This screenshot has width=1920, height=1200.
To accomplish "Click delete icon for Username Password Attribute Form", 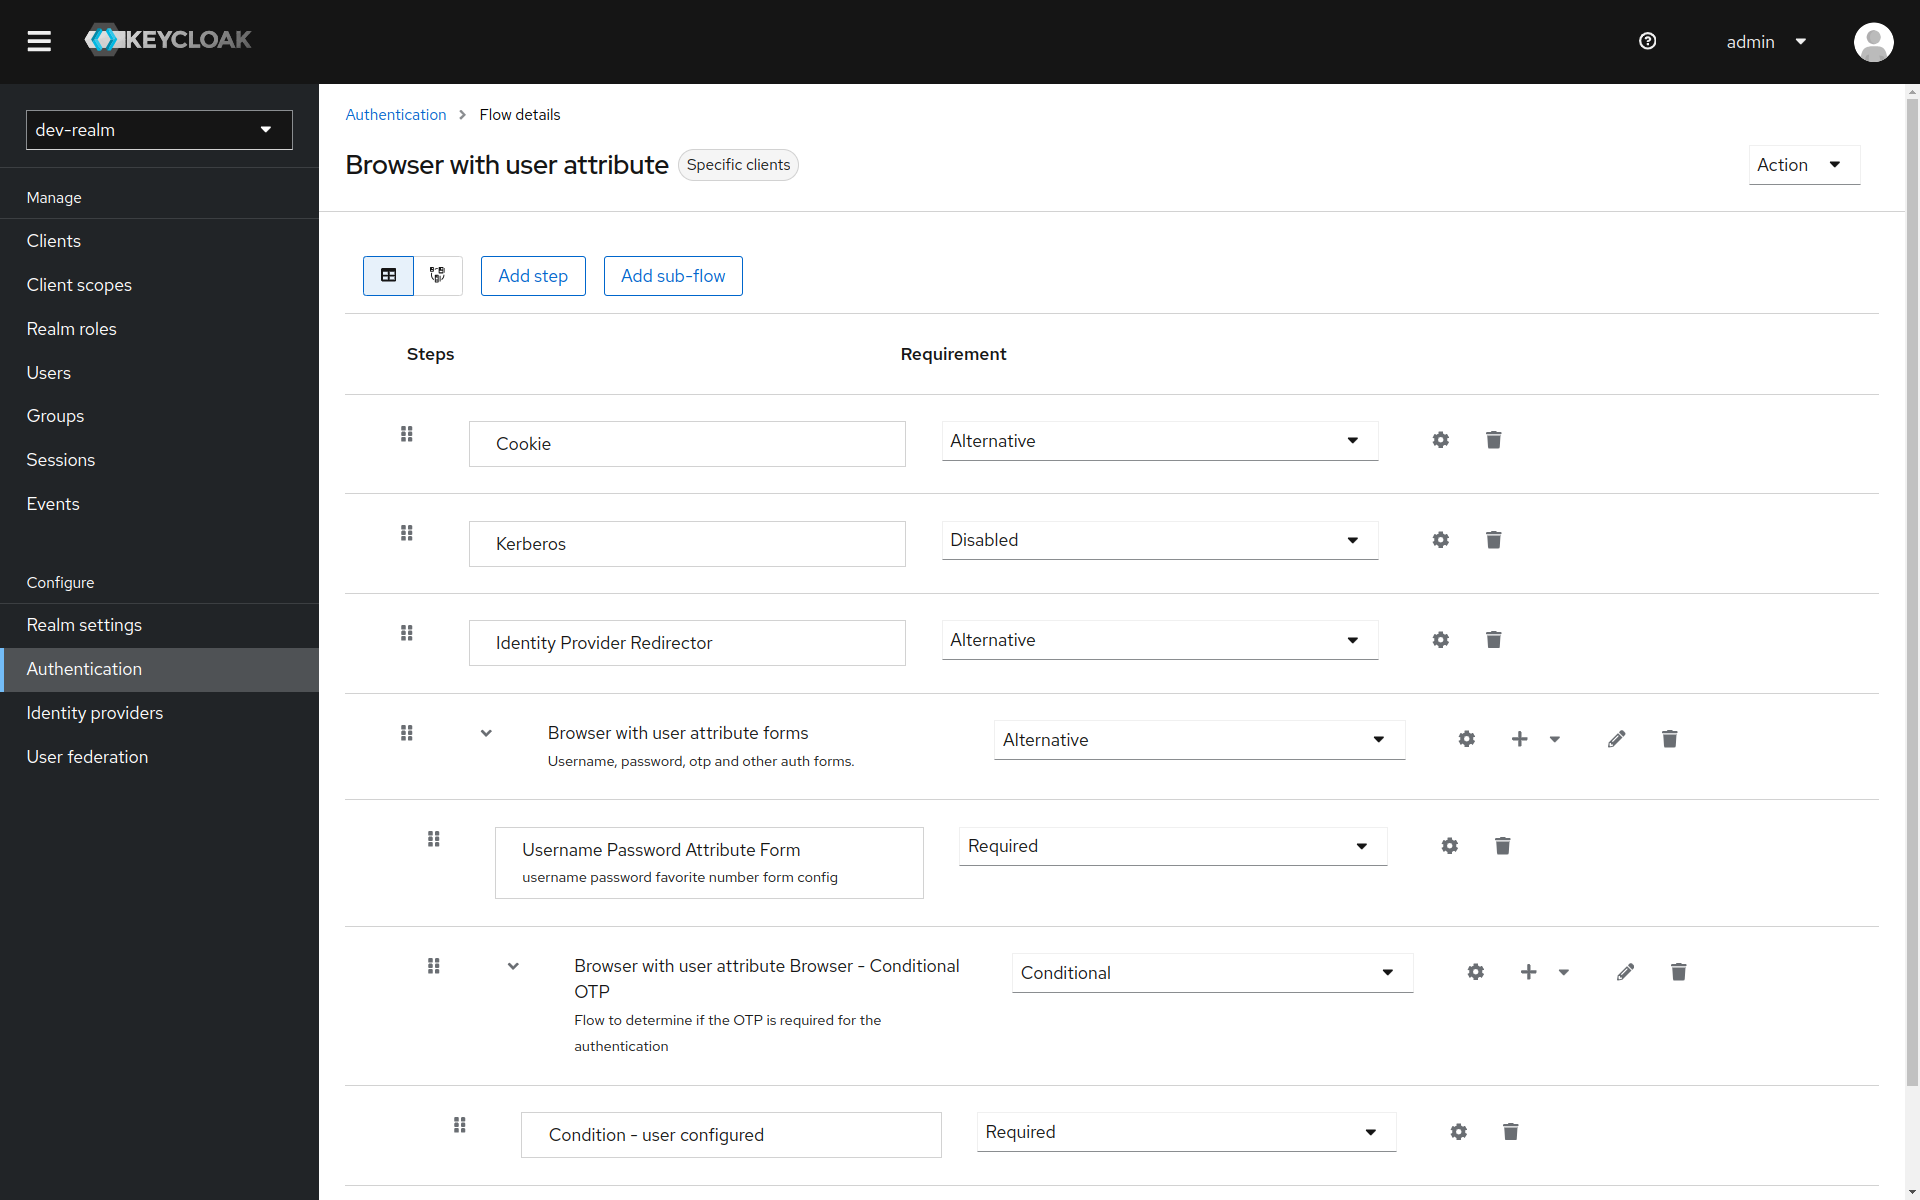I will click(1501, 845).
